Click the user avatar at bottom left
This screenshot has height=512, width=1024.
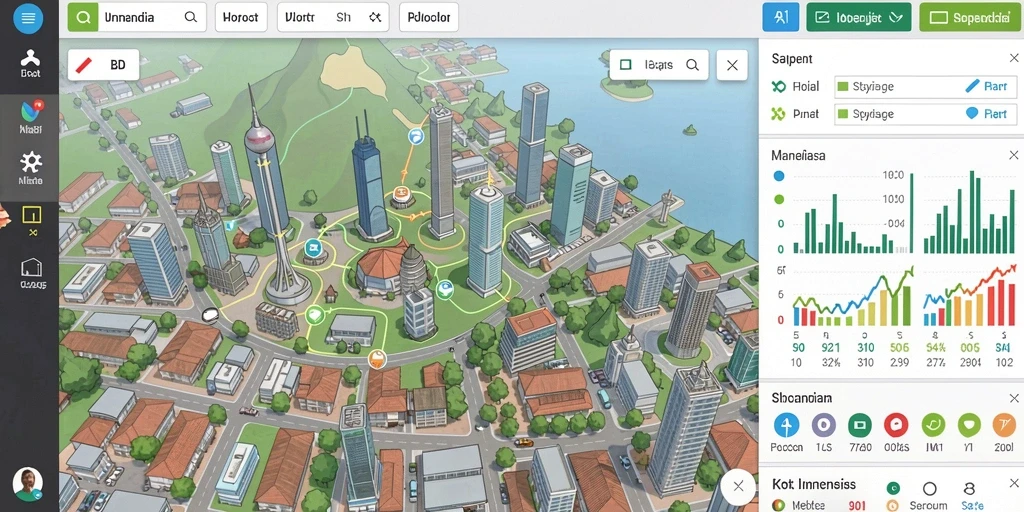tap(28, 484)
